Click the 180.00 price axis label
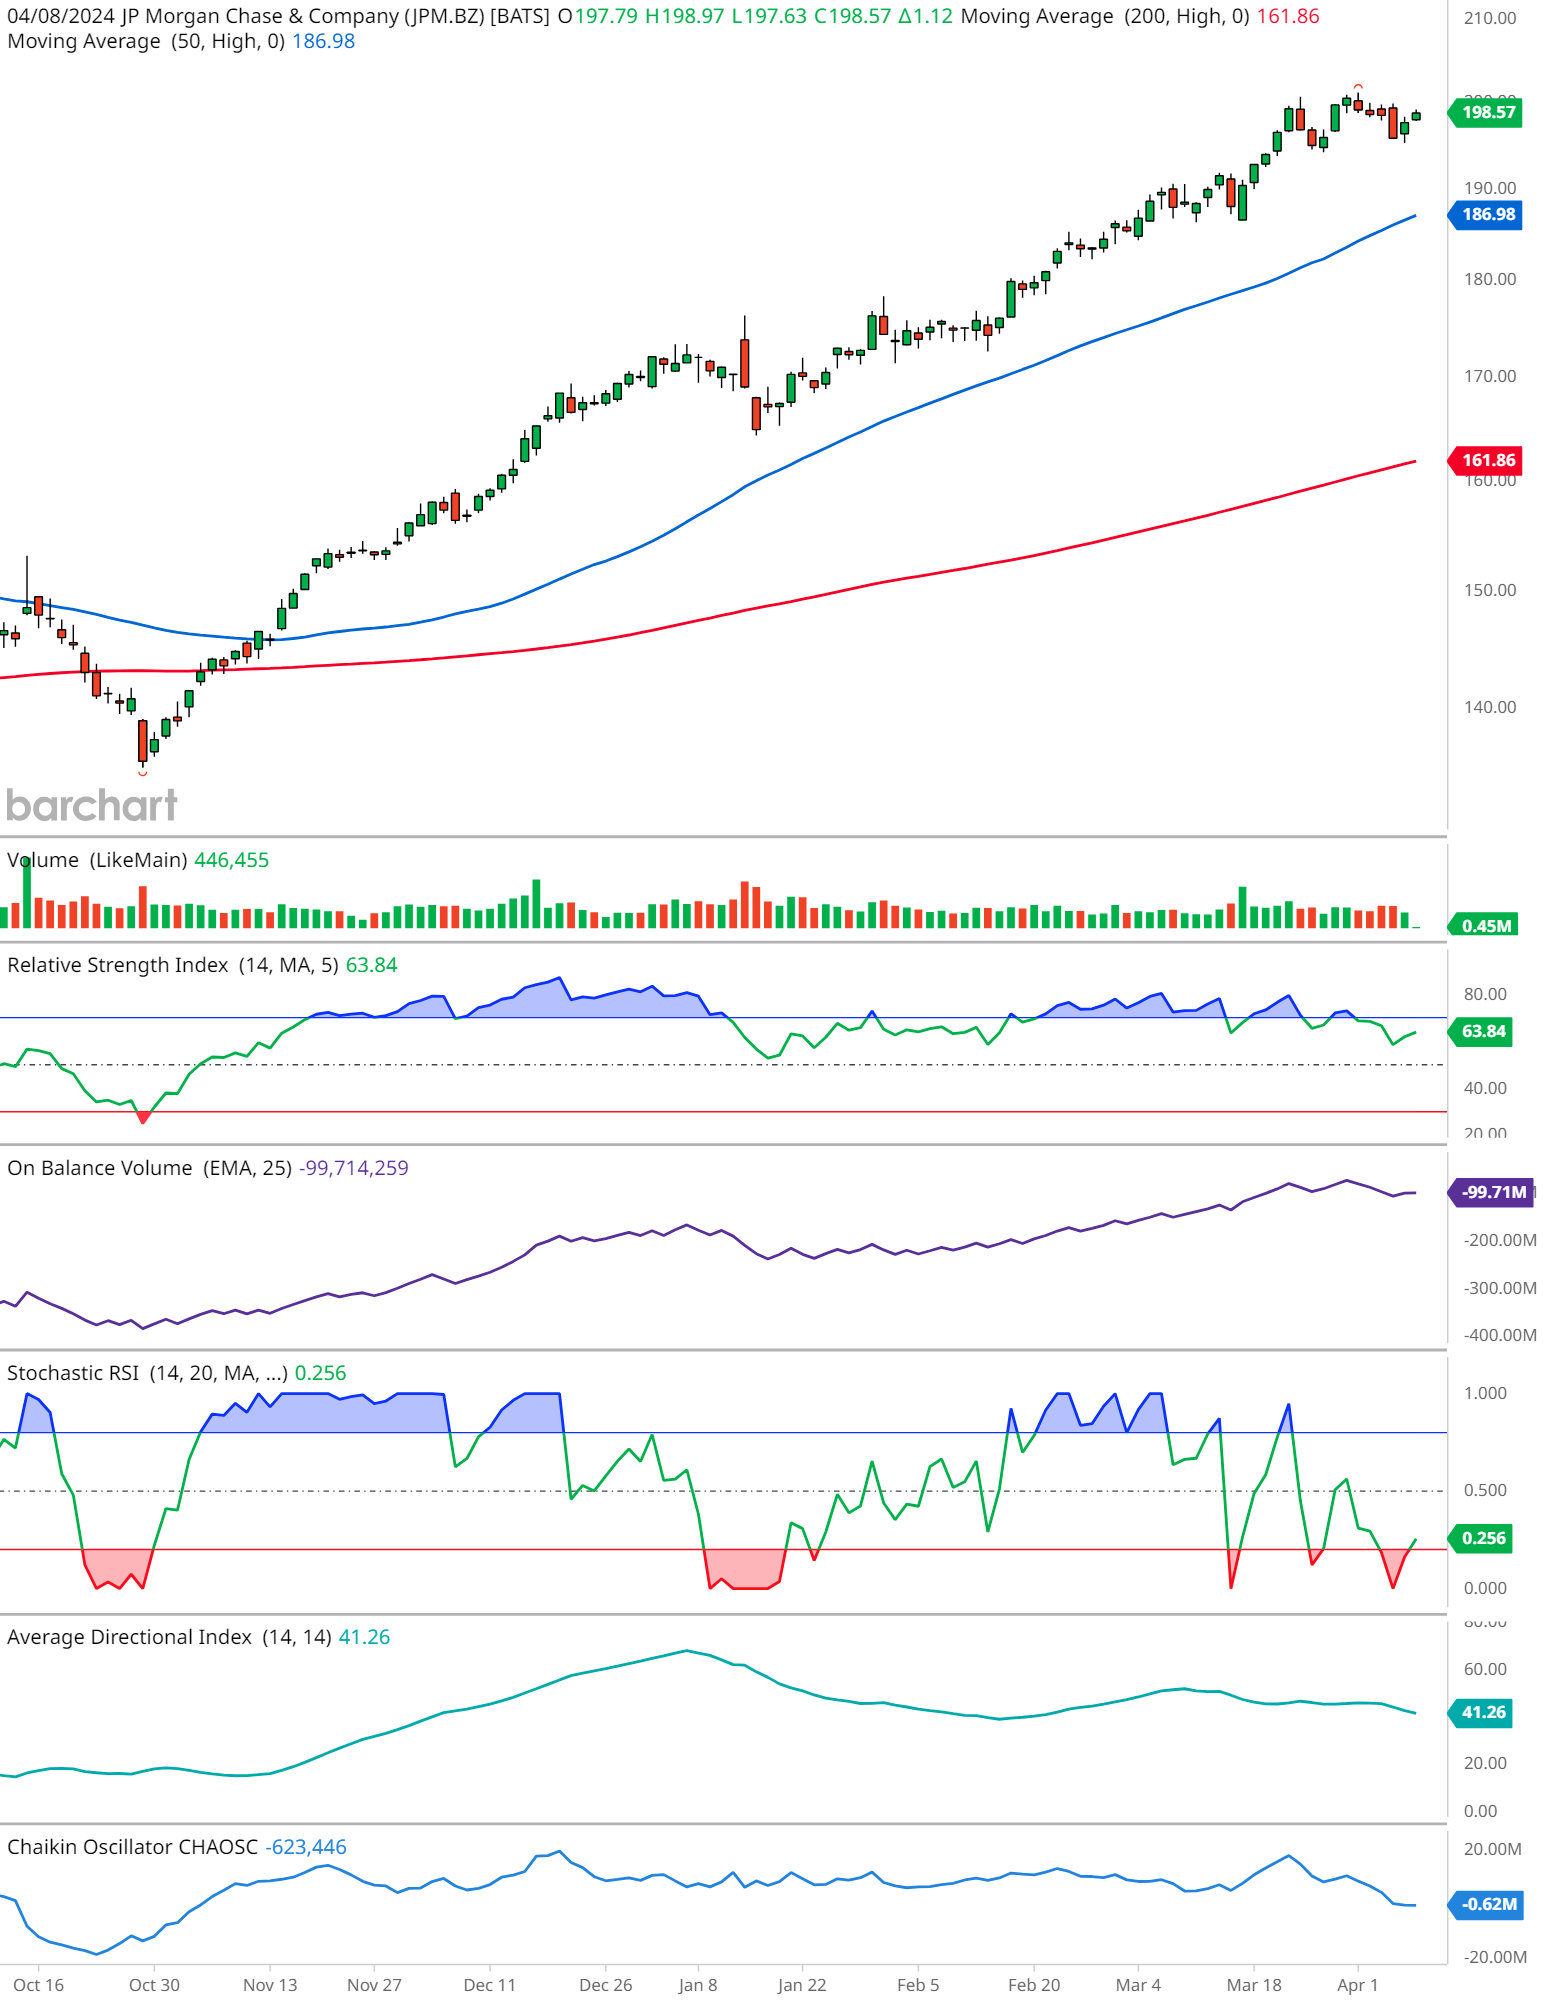 (1490, 279)
